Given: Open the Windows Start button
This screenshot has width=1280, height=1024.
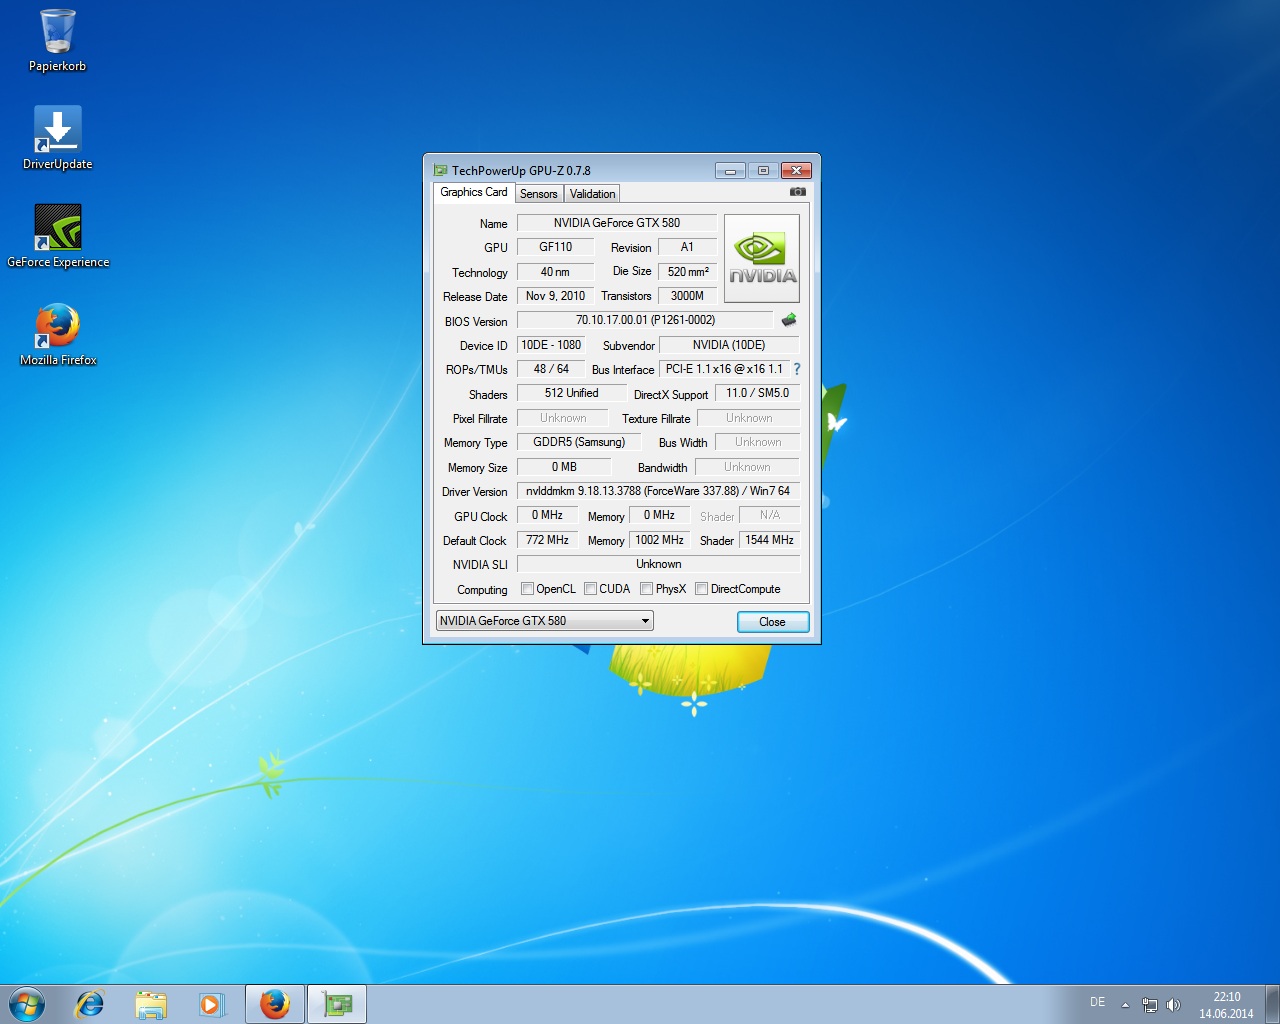Looking at the screenshot, I should tap(27, 1004).
